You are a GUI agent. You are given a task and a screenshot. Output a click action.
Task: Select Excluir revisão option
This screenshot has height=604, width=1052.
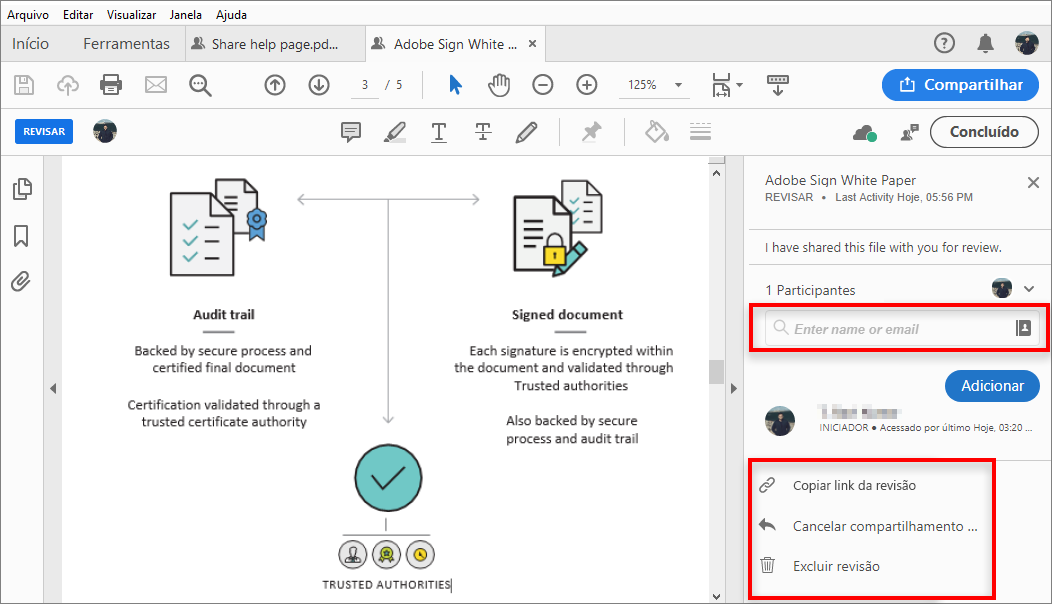coord(836,566)
